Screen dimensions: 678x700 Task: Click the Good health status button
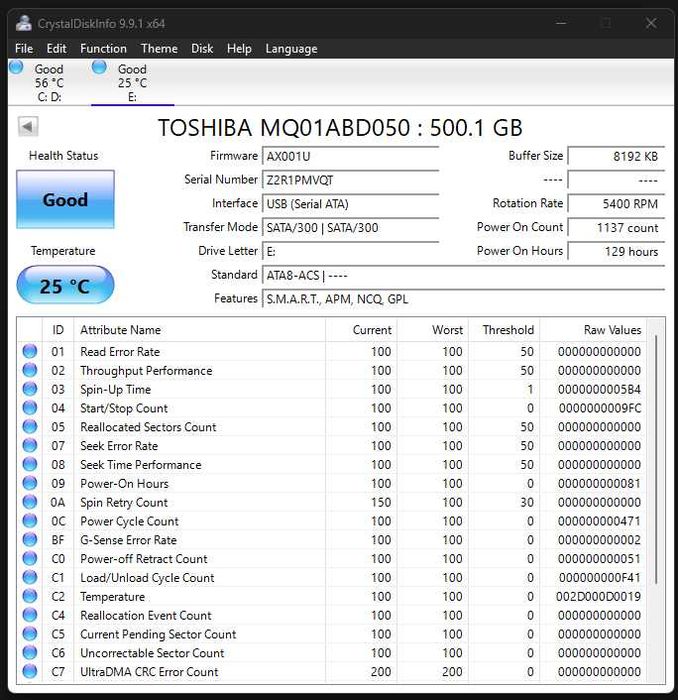(65, 200)
